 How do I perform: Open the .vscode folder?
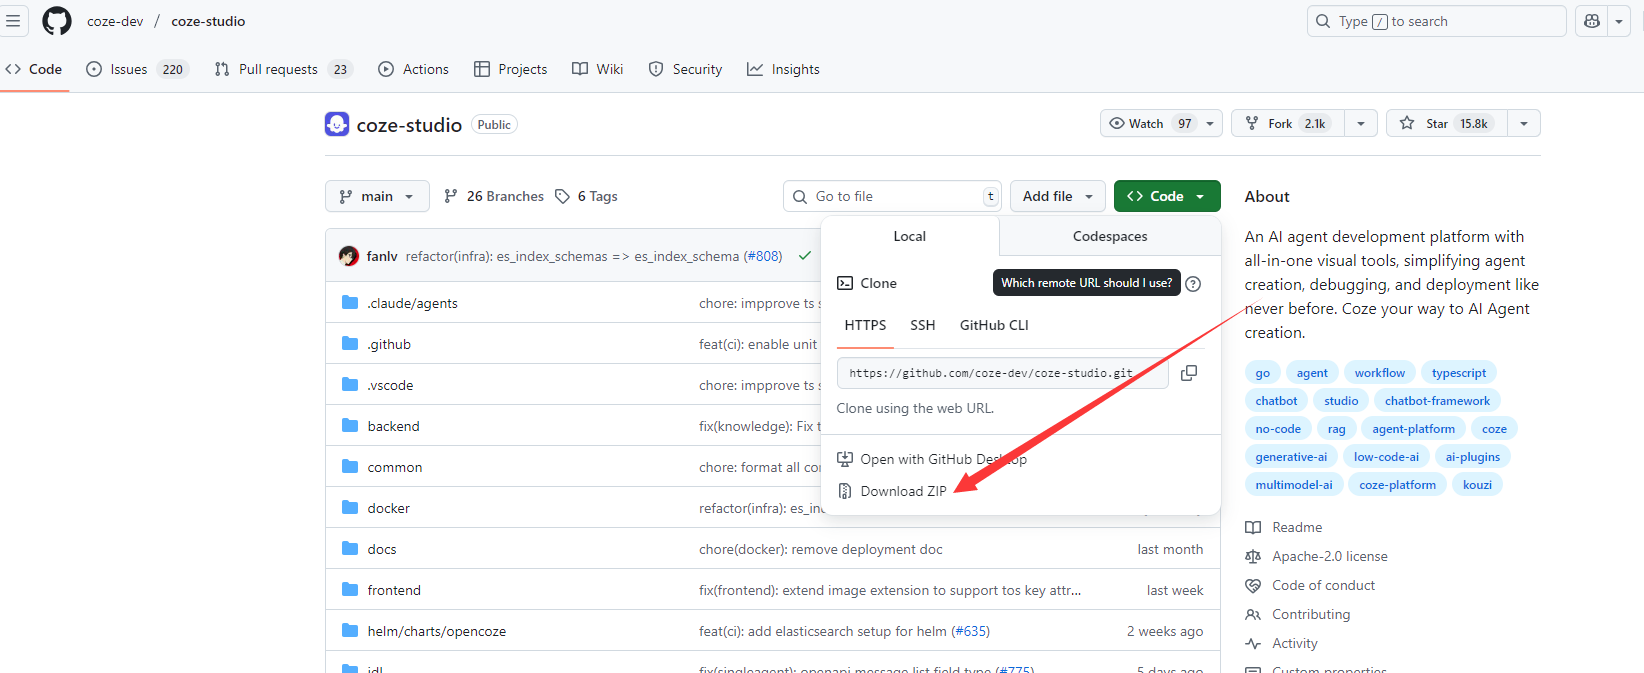pos(390,385)
